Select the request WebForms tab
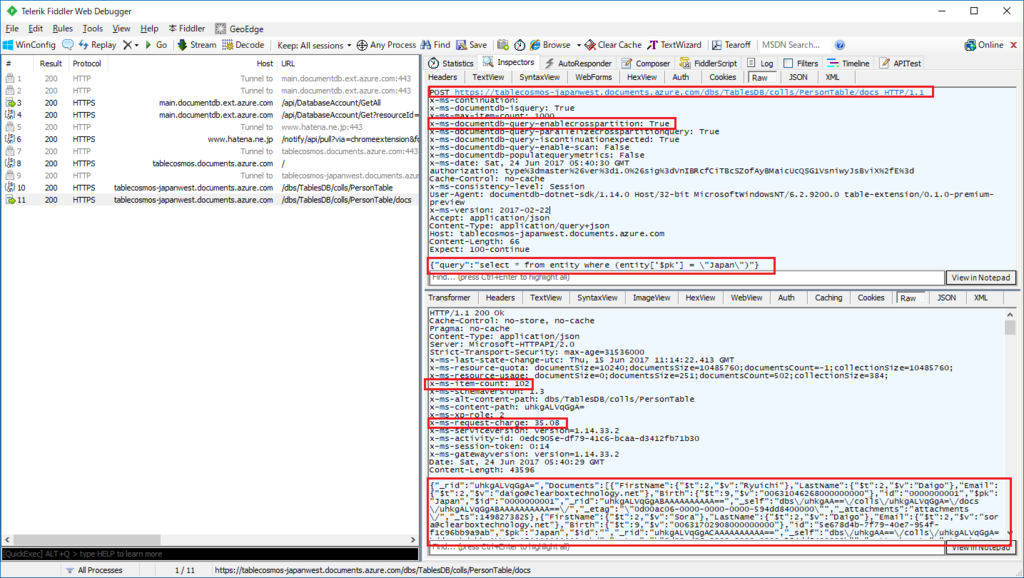 tap(594, 77)
